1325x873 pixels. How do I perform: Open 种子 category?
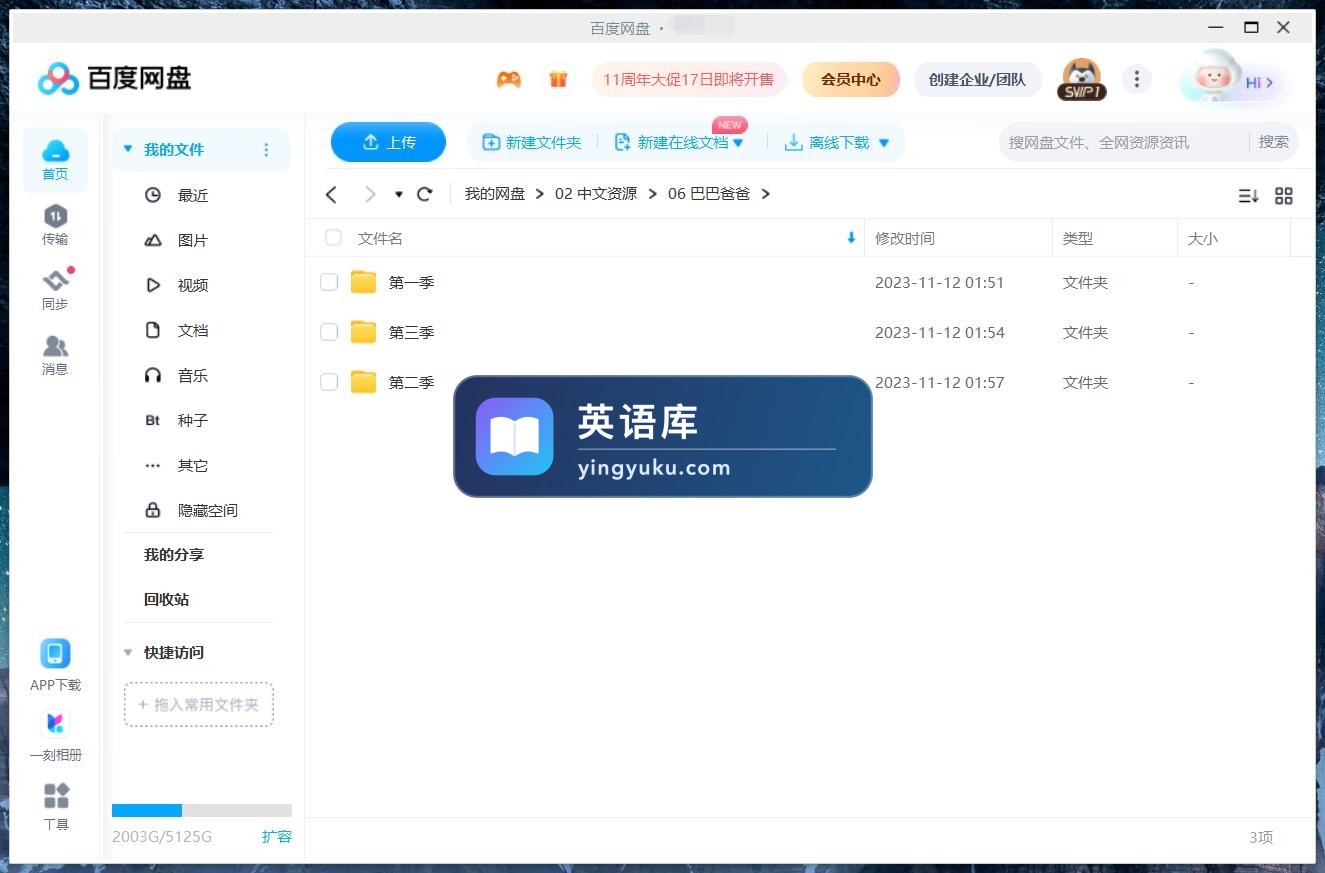pos(192,420)
